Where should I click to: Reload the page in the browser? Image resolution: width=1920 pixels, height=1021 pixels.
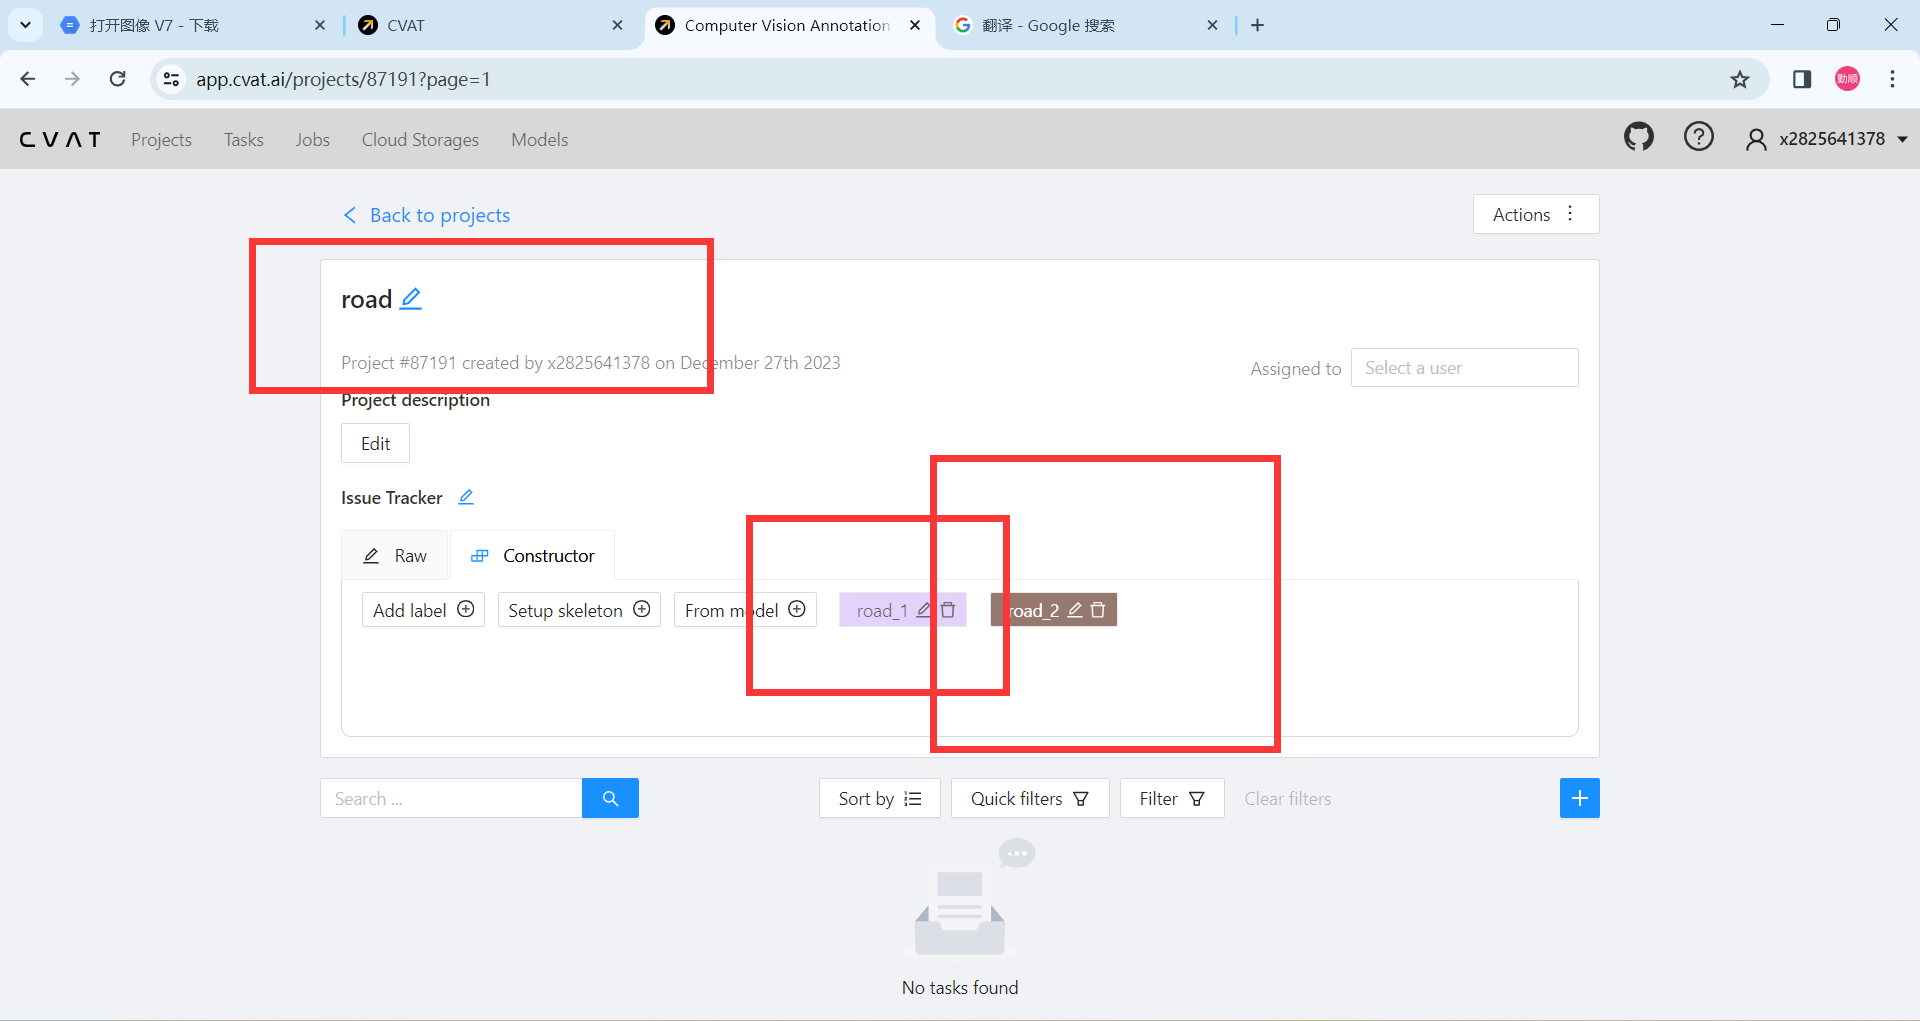tap(118, 79)
